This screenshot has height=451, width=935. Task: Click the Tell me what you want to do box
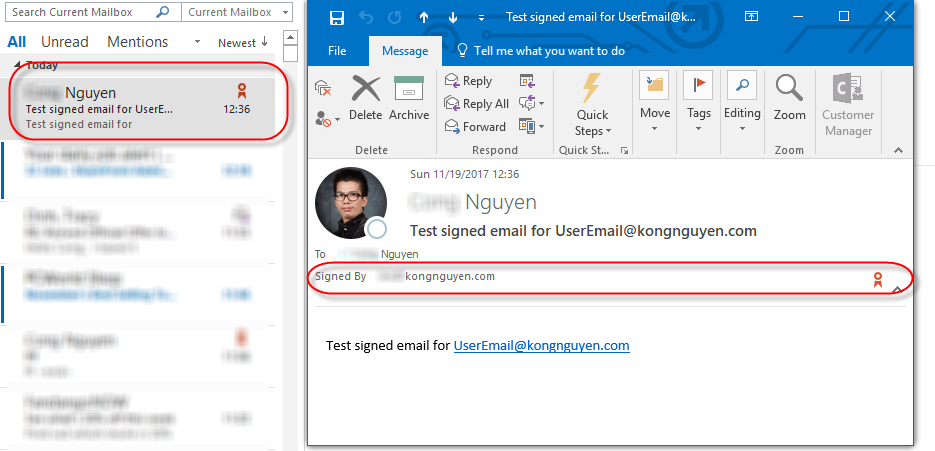[x=540, y=51]
